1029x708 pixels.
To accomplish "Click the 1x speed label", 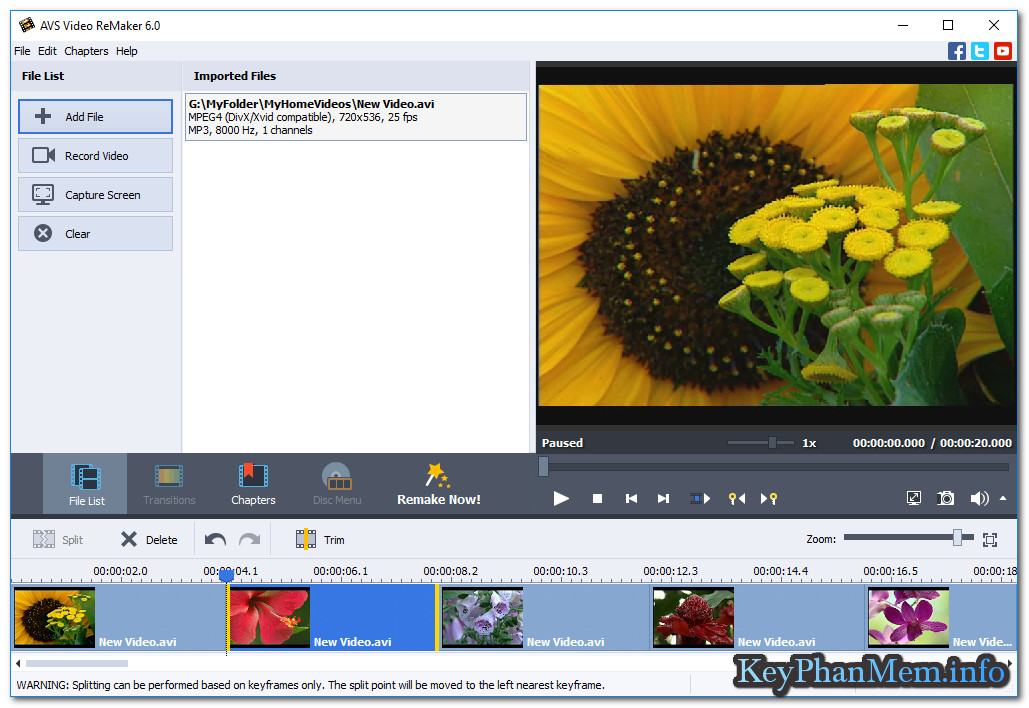I will [809, 443].
